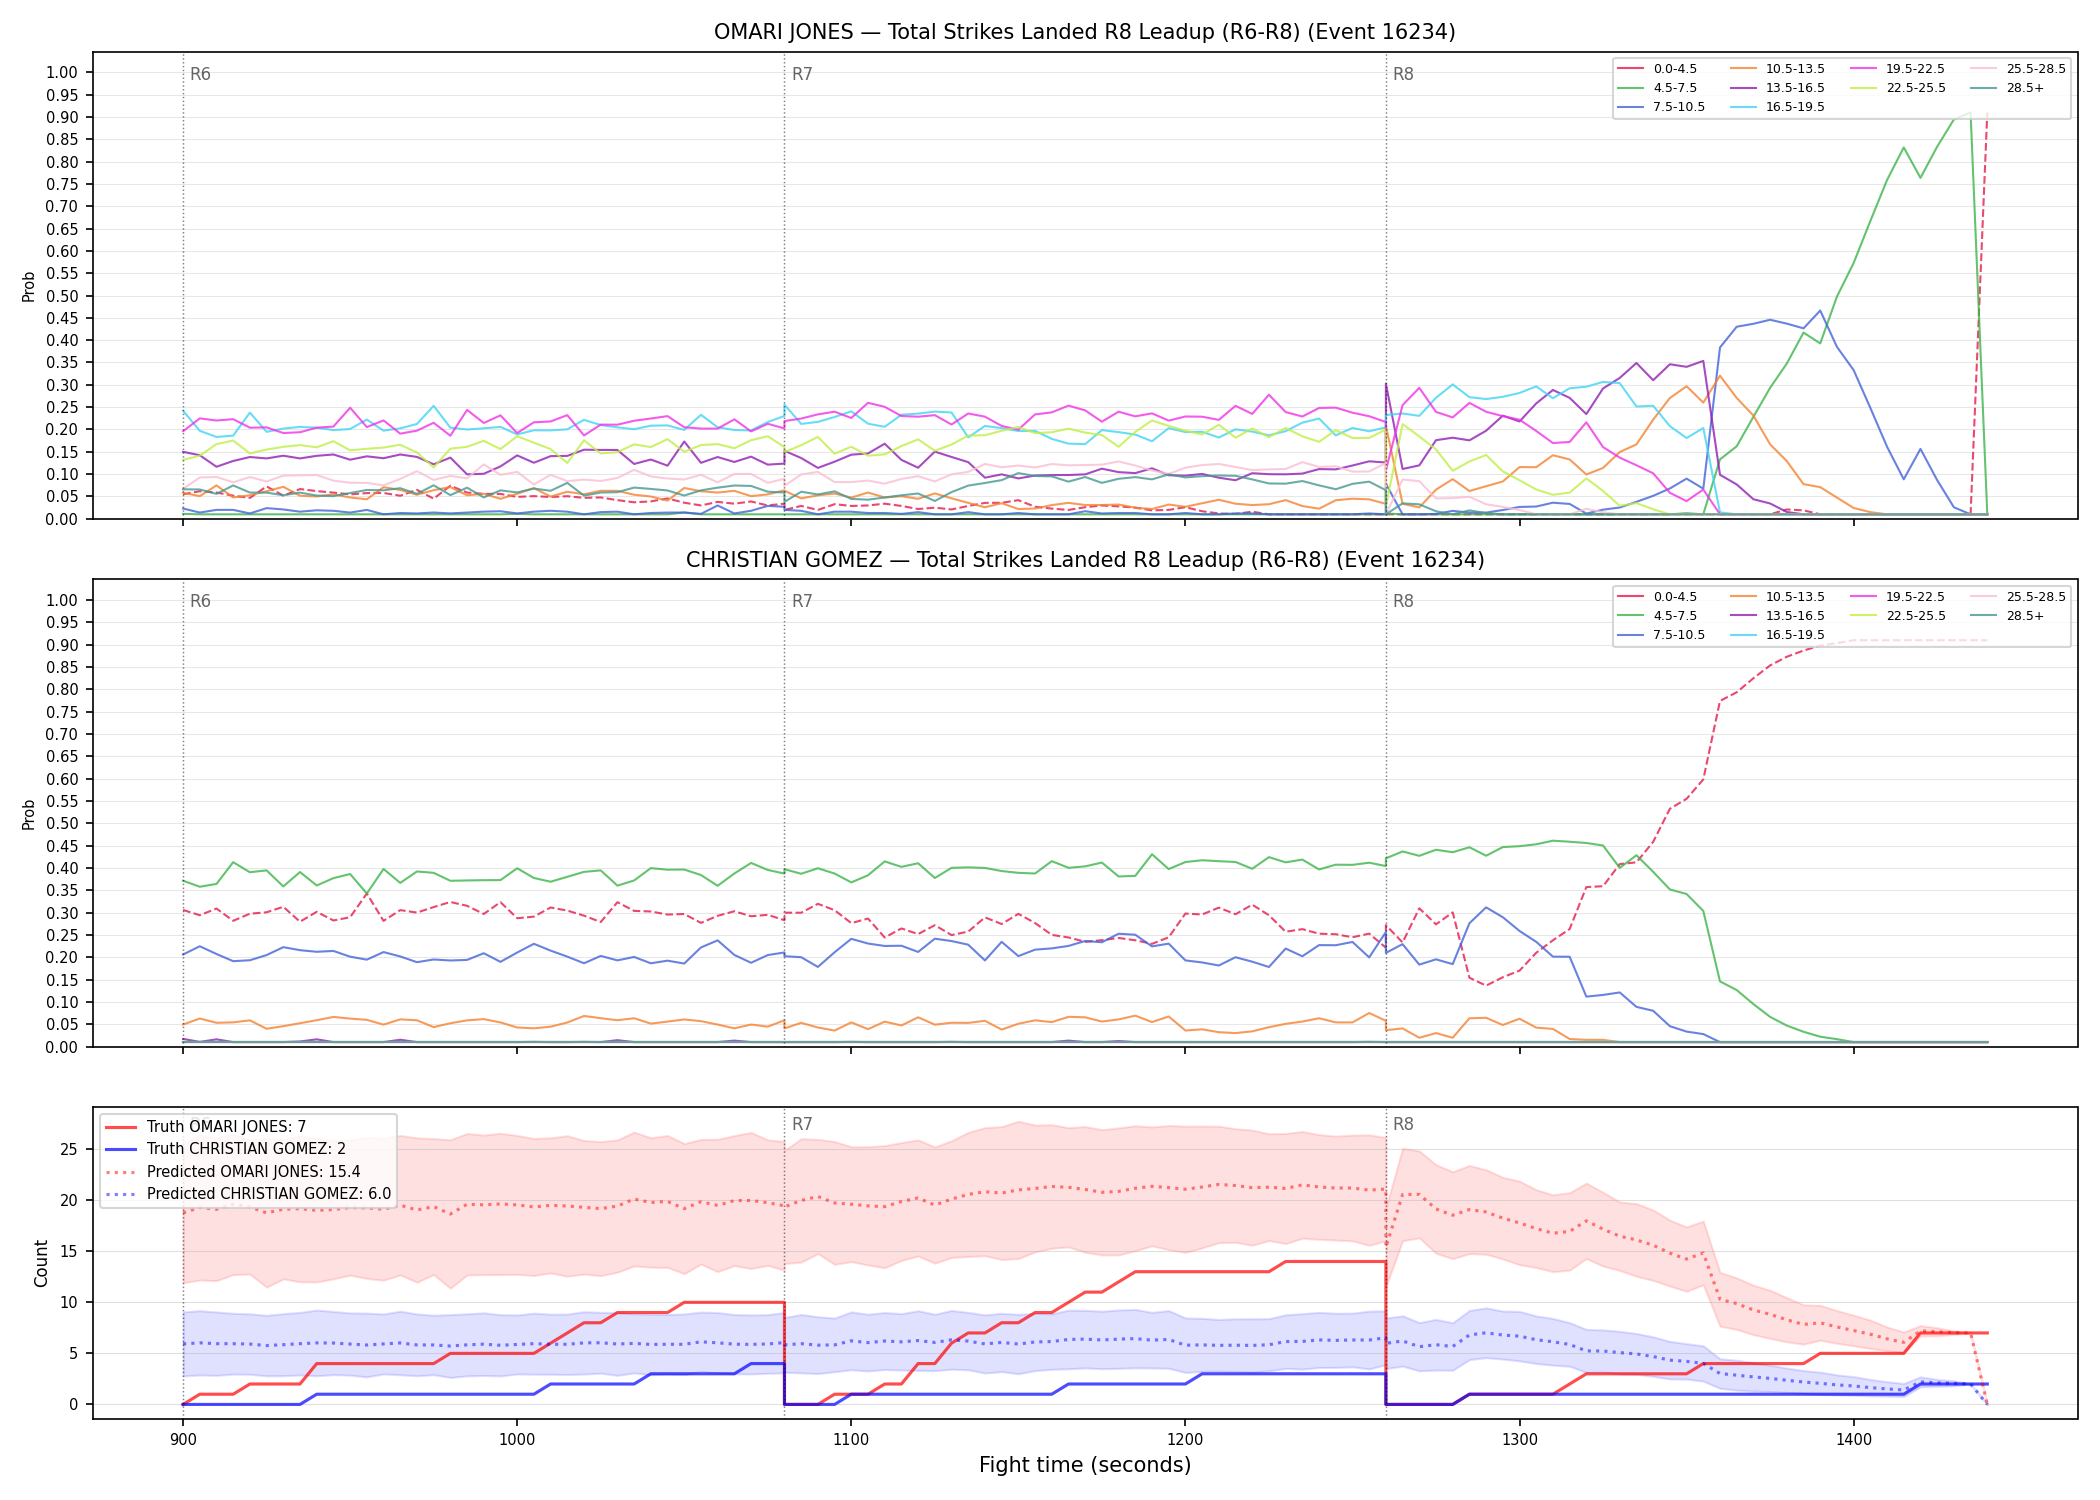Image resolution: width=2100 pixels, height=1500 pixels.
Task: Select 7.5-10.5 legend entry in Christian Gomez chart
Action: 1663,635
